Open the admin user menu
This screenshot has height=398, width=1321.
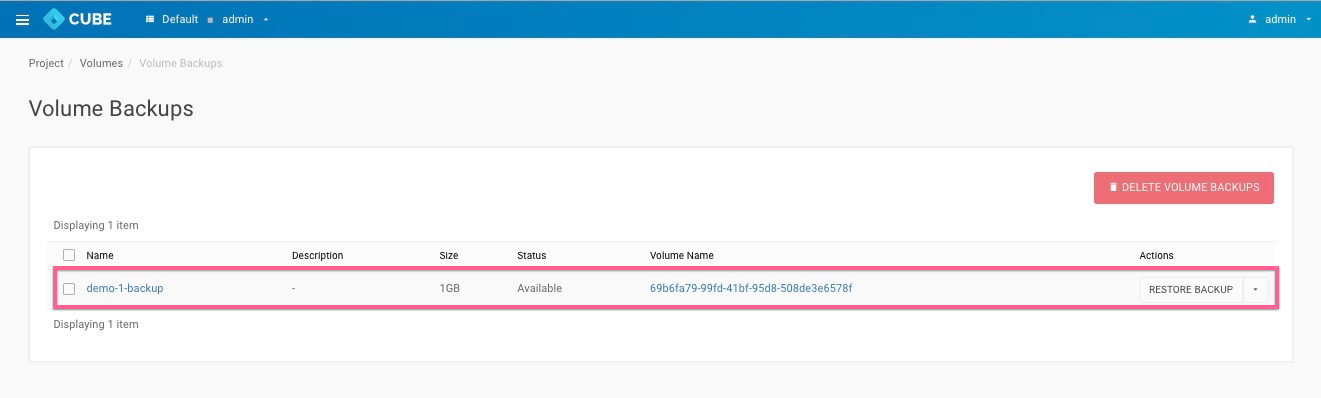click(x=1279, y=19)
